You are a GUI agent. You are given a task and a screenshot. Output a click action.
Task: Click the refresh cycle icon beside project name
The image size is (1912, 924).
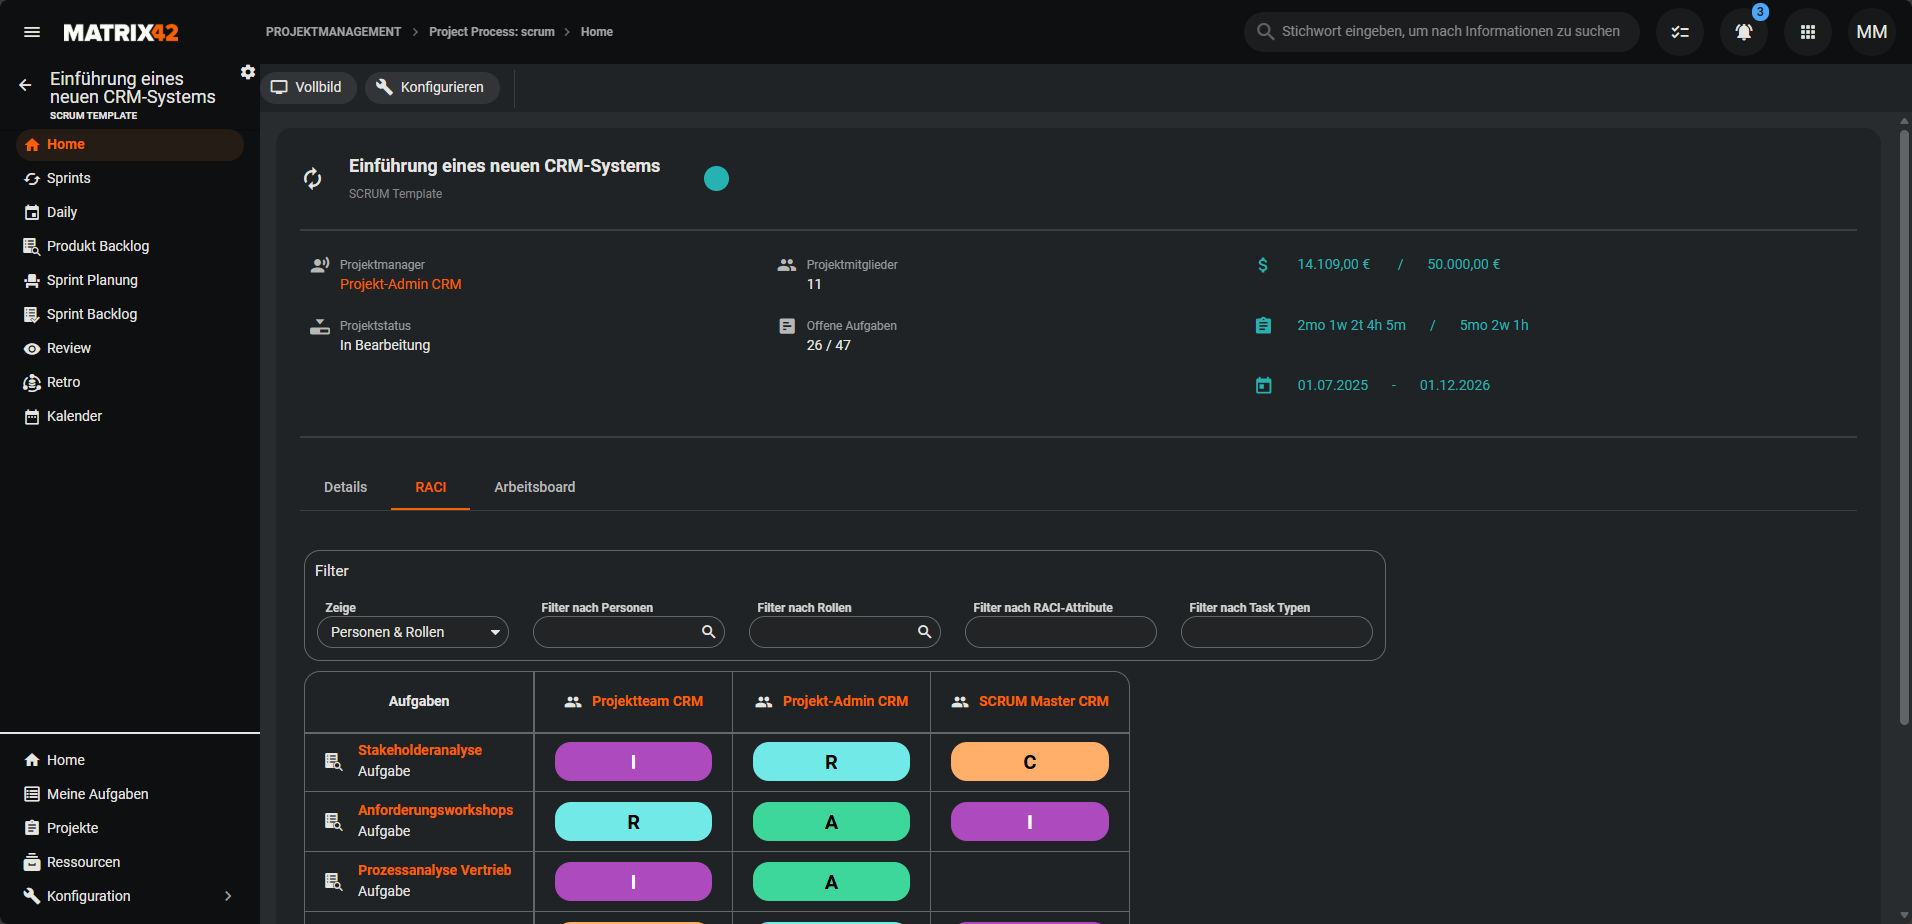pos(313,178)
